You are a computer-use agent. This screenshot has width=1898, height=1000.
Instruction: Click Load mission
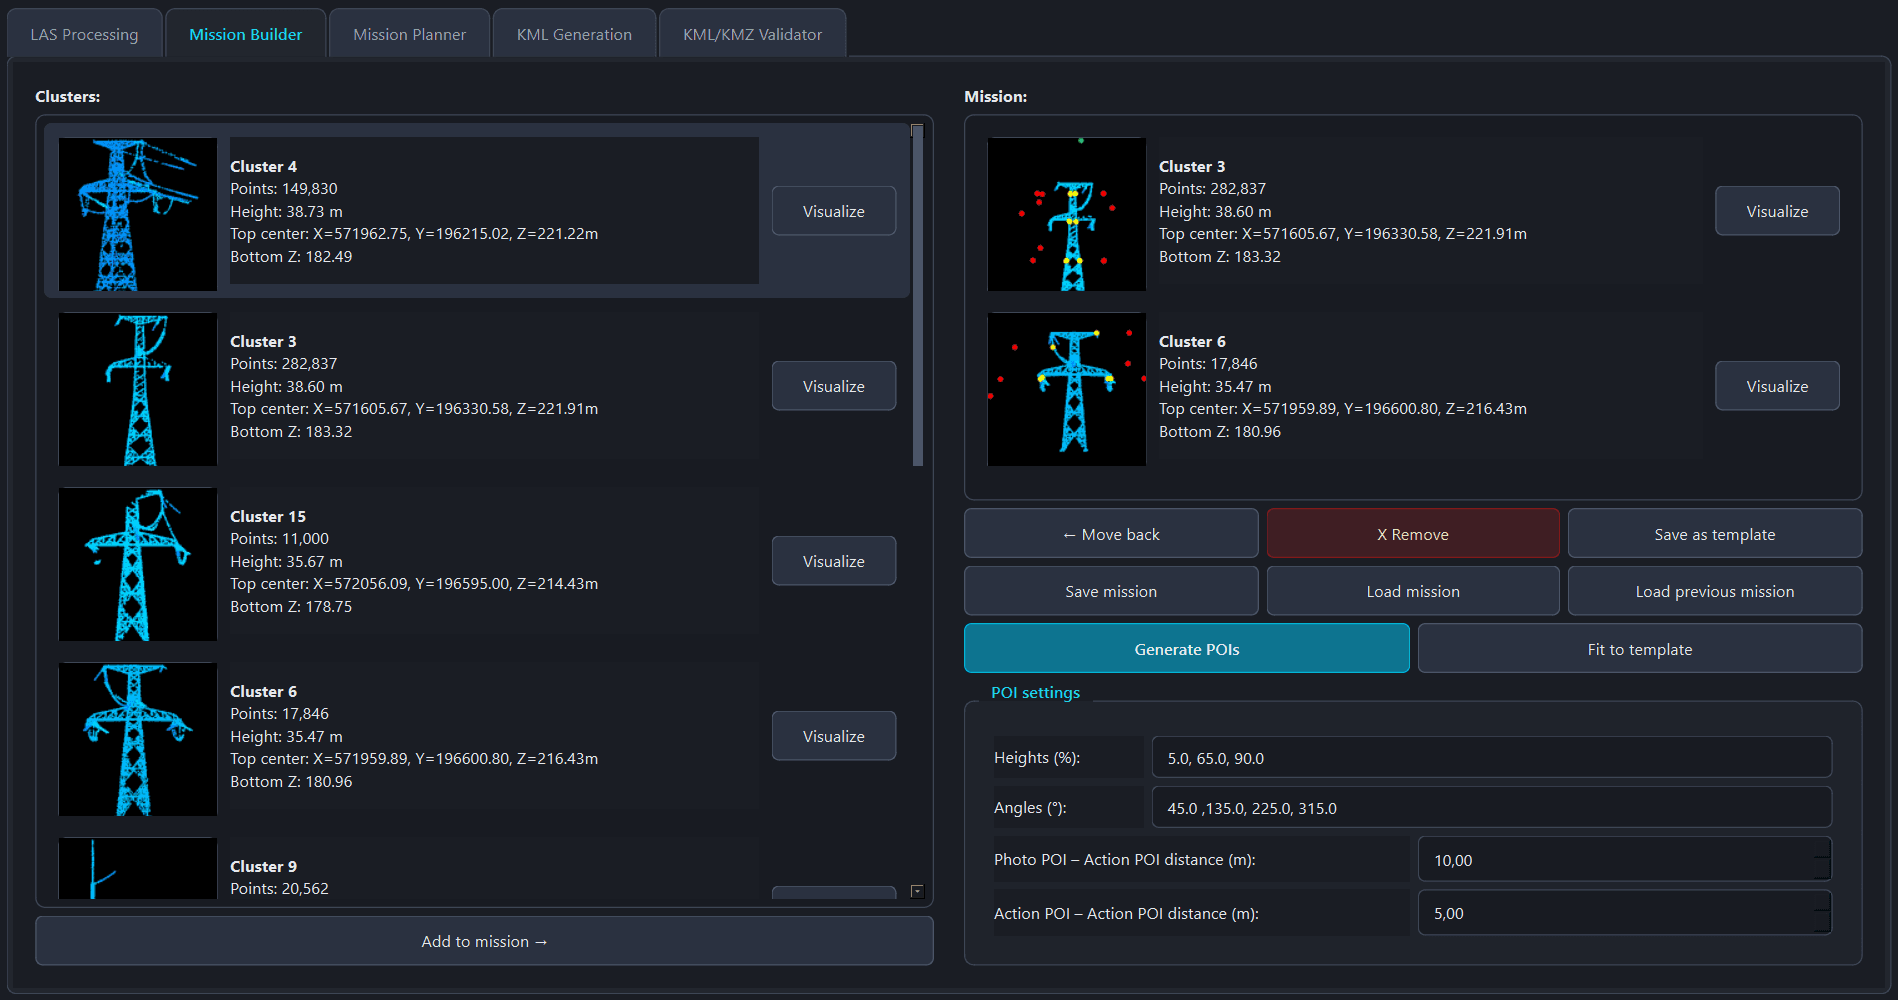coord(1412,590)
